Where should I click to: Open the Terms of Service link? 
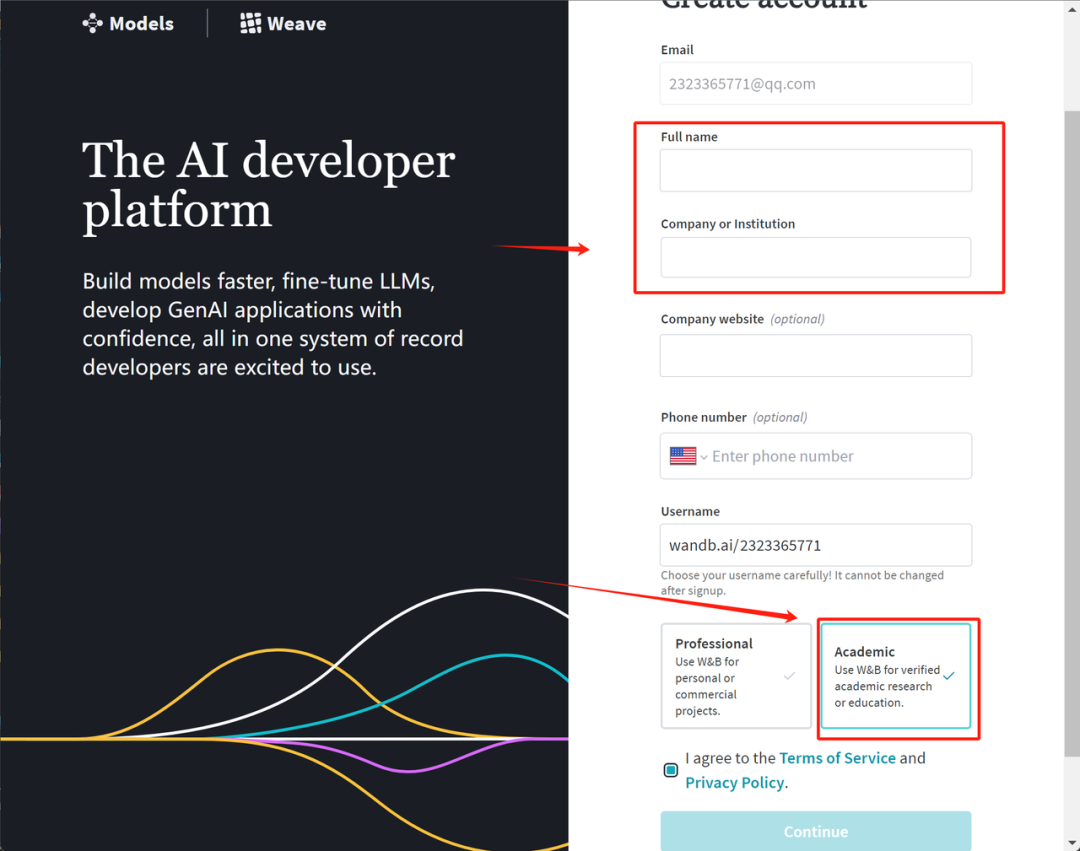(838, 758)
